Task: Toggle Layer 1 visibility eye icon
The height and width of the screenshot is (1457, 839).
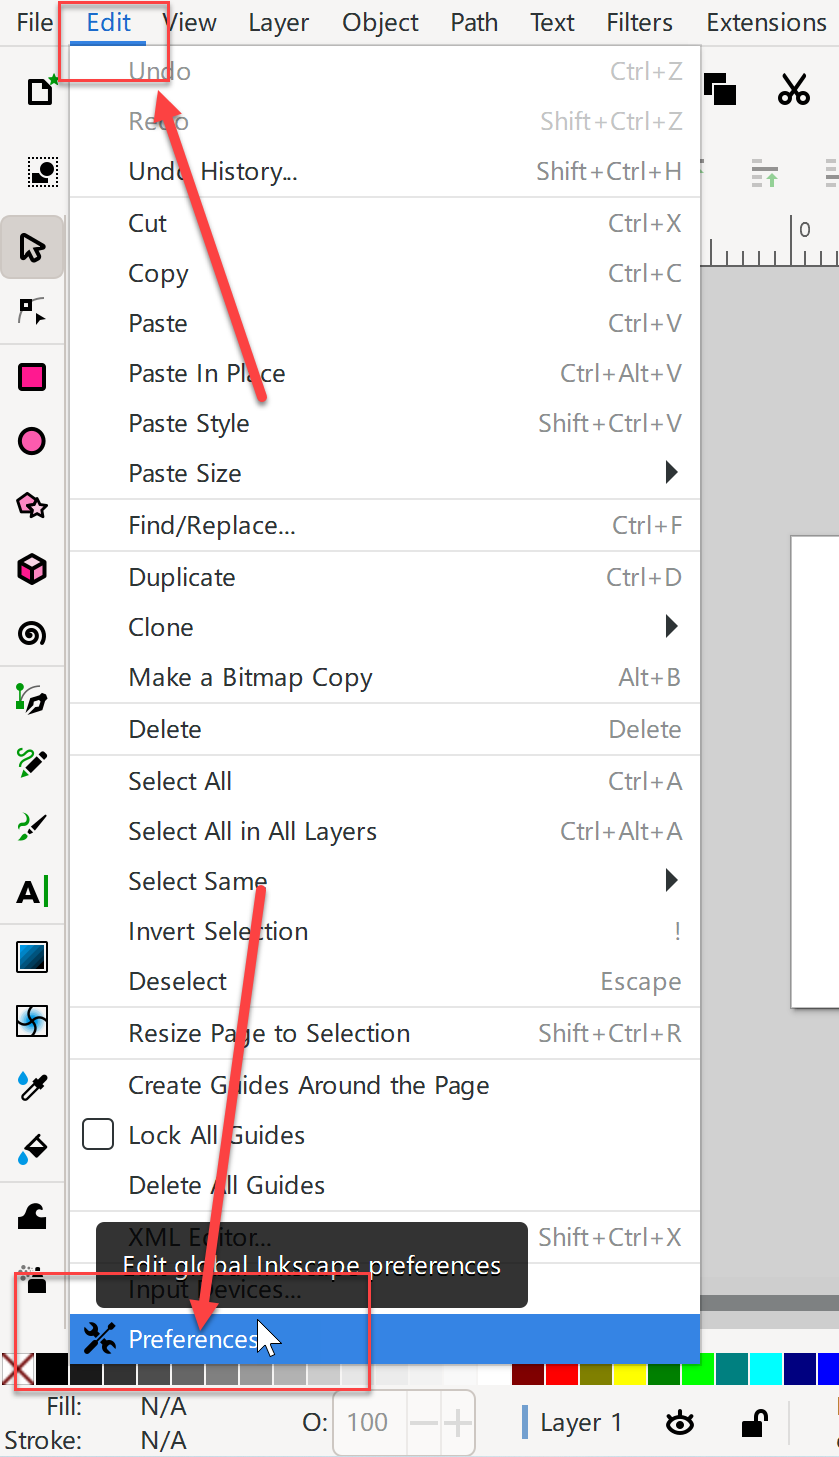Action: click(x=680, y=1423)
